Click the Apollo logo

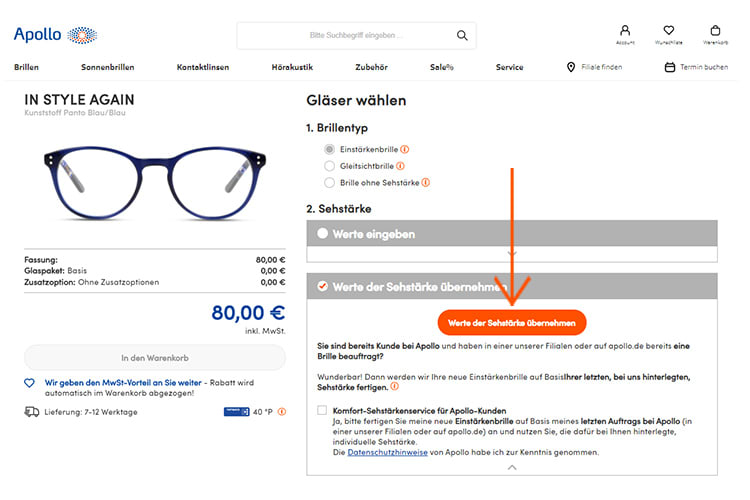pos(55,35)
